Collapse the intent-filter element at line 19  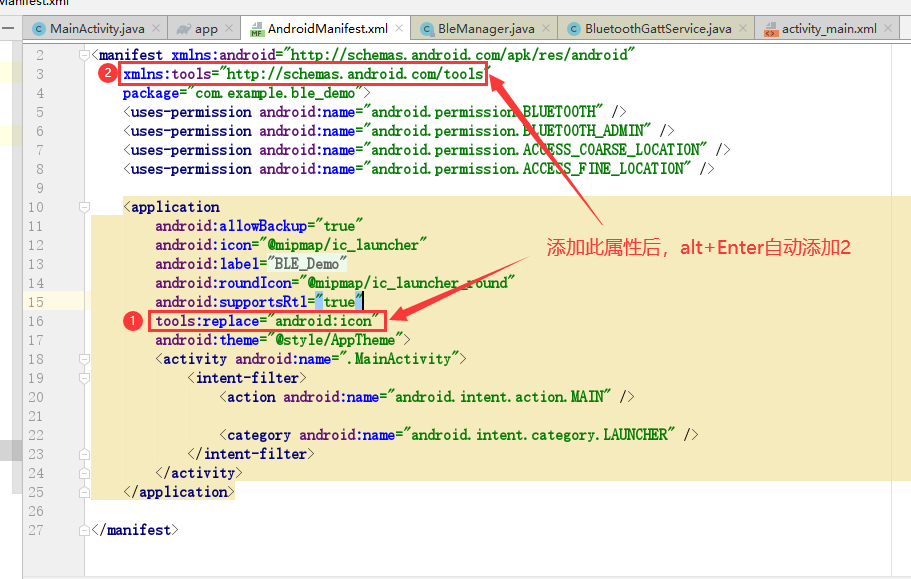point(84,377)
